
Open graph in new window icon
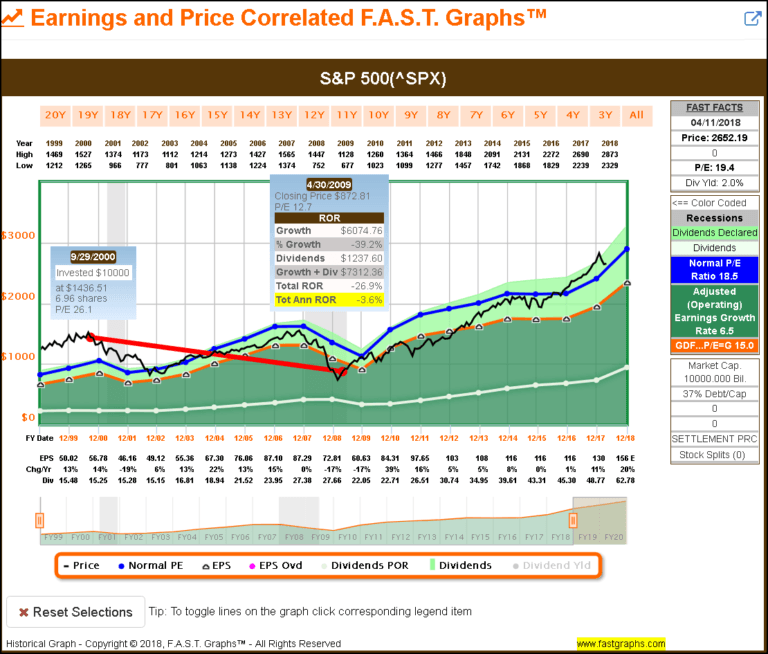753,18
